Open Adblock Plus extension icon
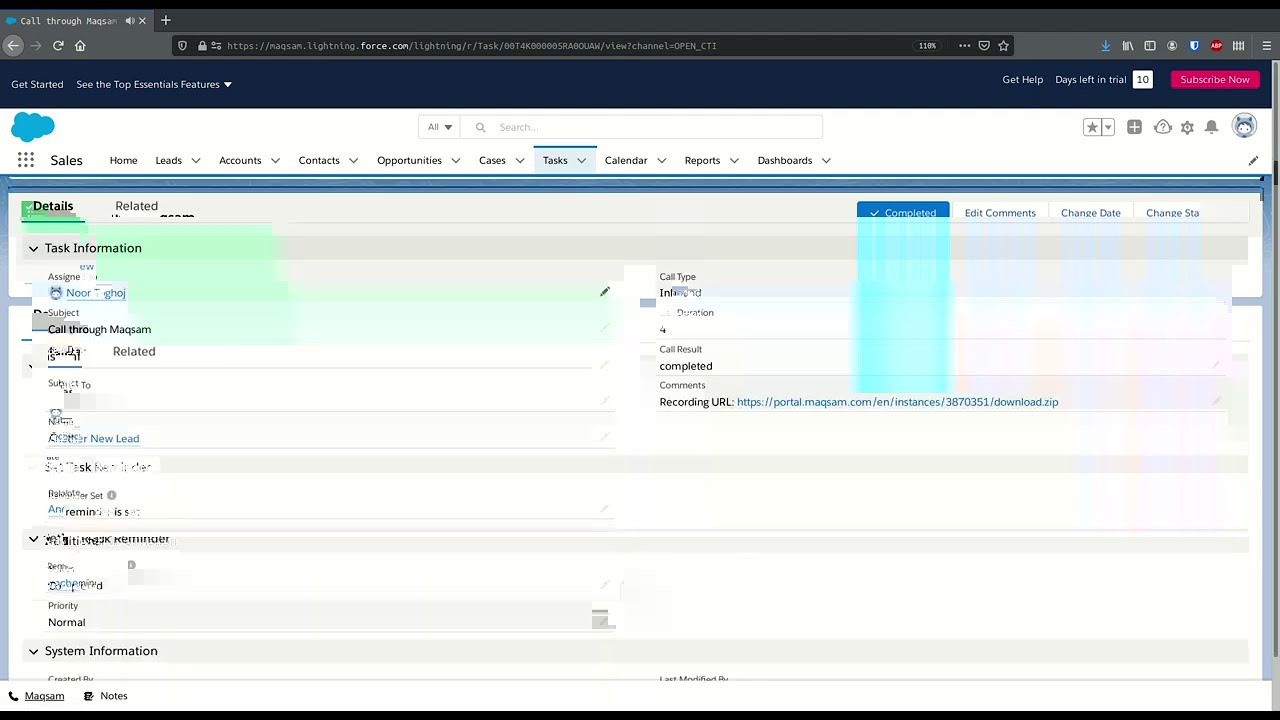Image resolution: width=1280 pixels, height=720 pixels. (x=1216, y=45)
